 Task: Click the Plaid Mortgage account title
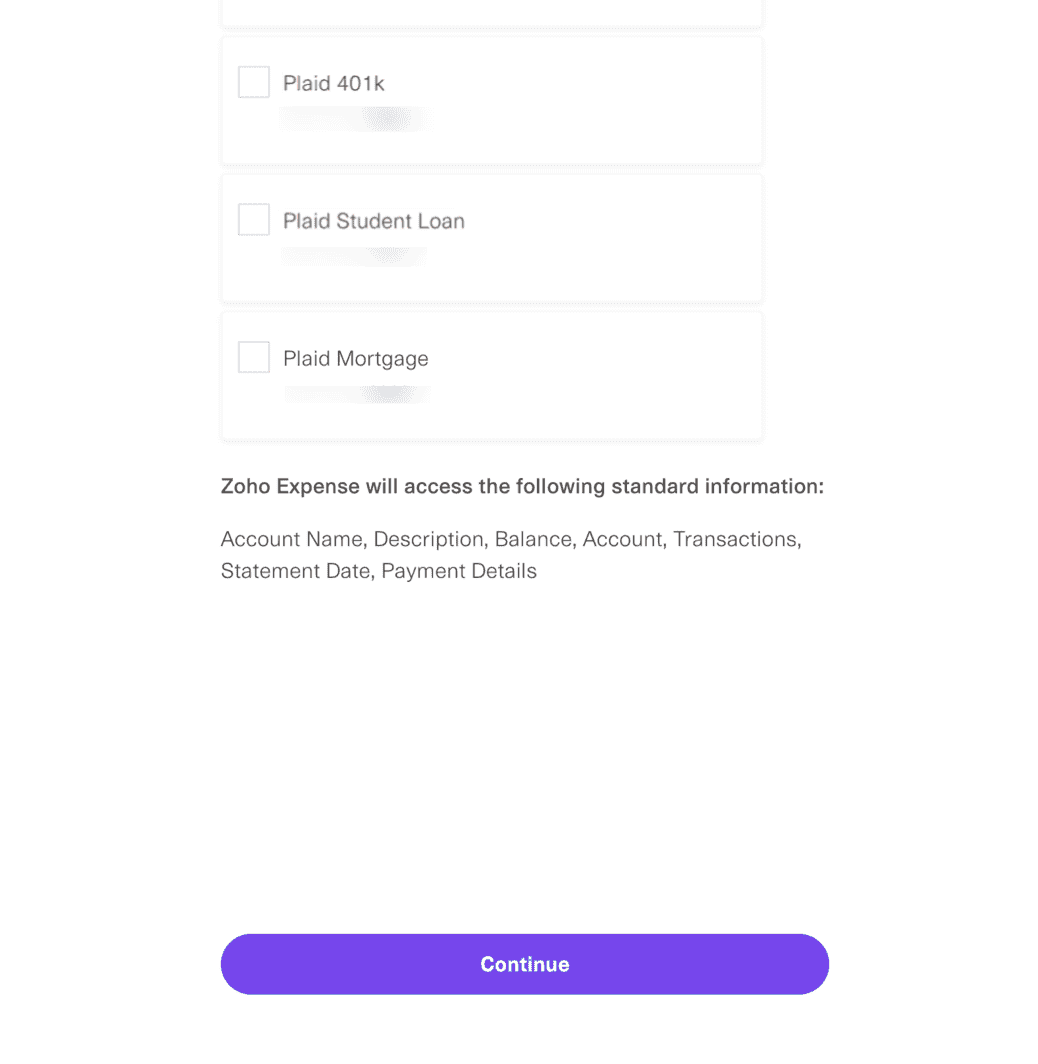(356, 358)
